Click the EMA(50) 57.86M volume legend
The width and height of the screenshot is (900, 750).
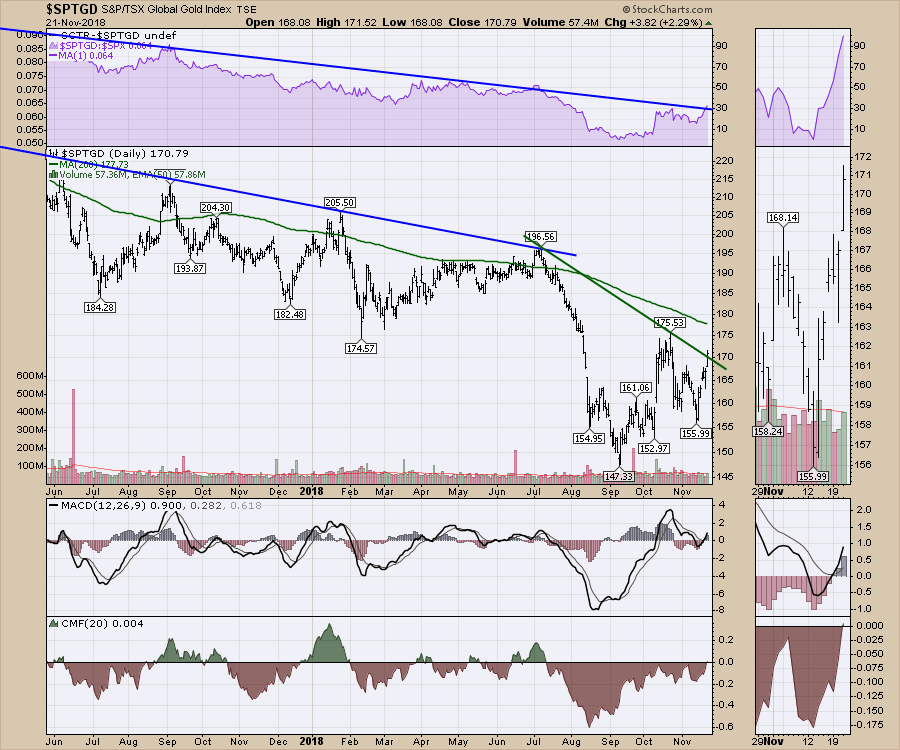coord(168,174)
